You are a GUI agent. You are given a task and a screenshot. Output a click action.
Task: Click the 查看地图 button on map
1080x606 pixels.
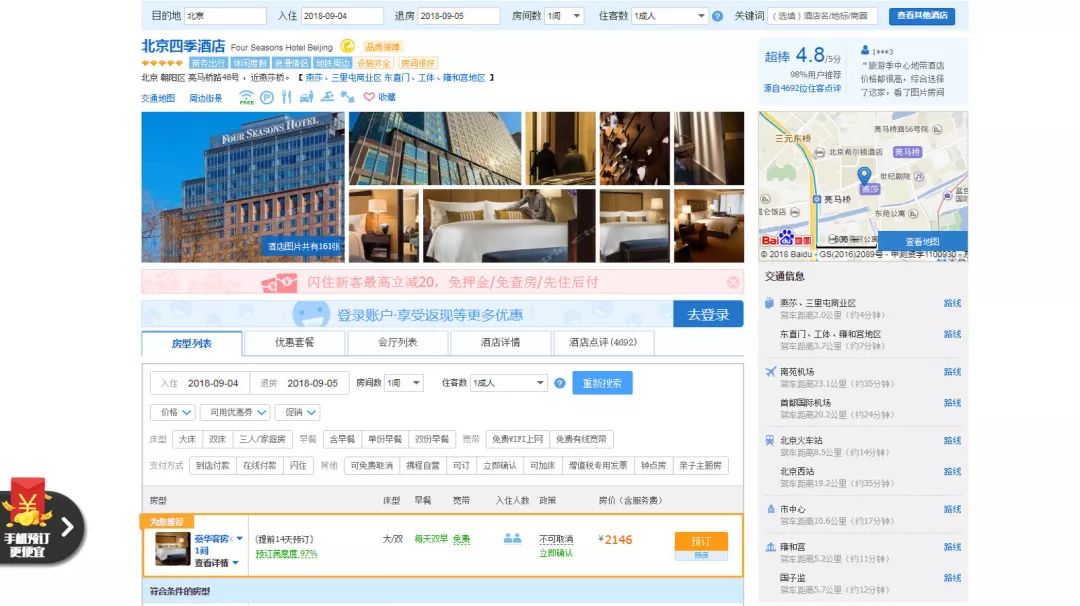(922, 242)
